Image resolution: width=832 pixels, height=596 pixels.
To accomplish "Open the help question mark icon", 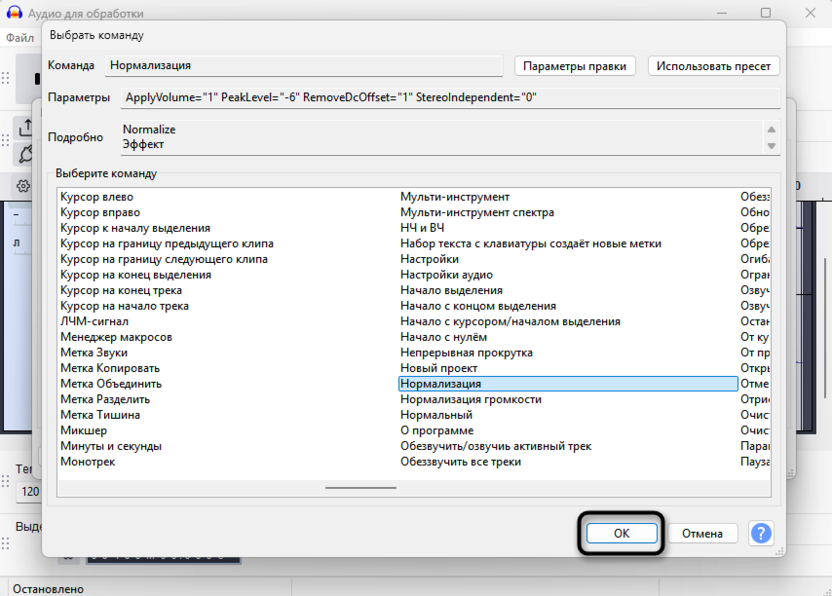I will point(761,533).
